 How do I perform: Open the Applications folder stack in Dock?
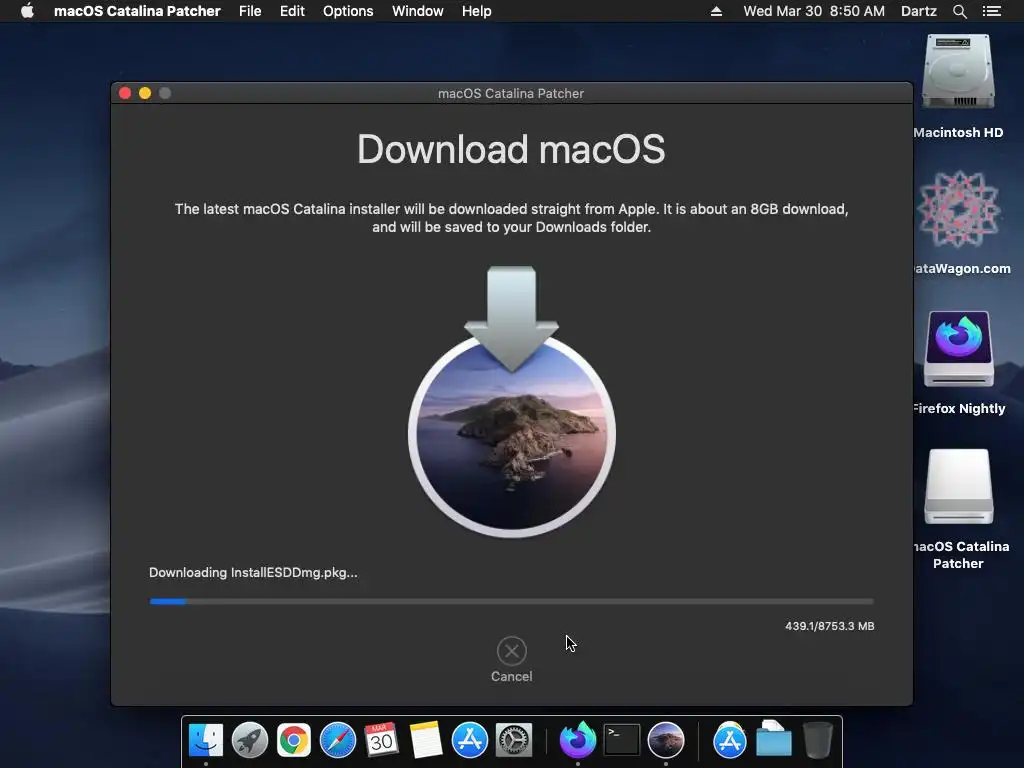(729, 740)
